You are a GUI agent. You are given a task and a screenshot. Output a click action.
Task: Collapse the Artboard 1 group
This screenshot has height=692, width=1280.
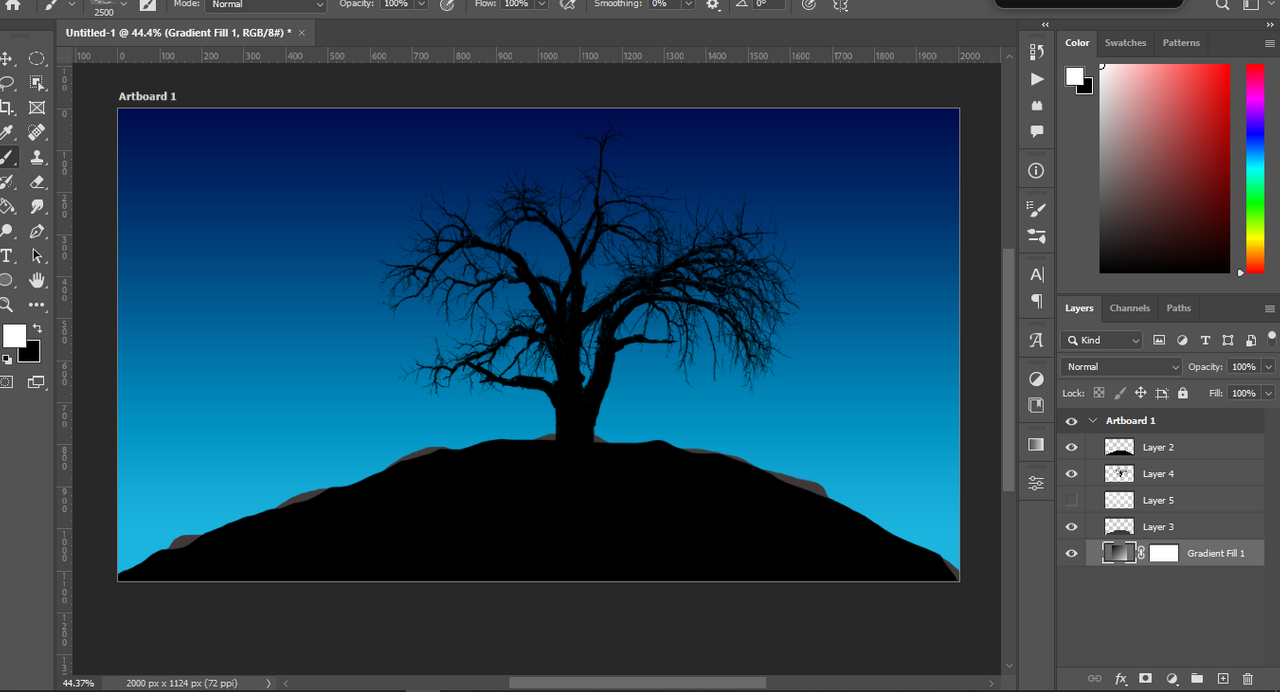click(x=1093, y=421)
